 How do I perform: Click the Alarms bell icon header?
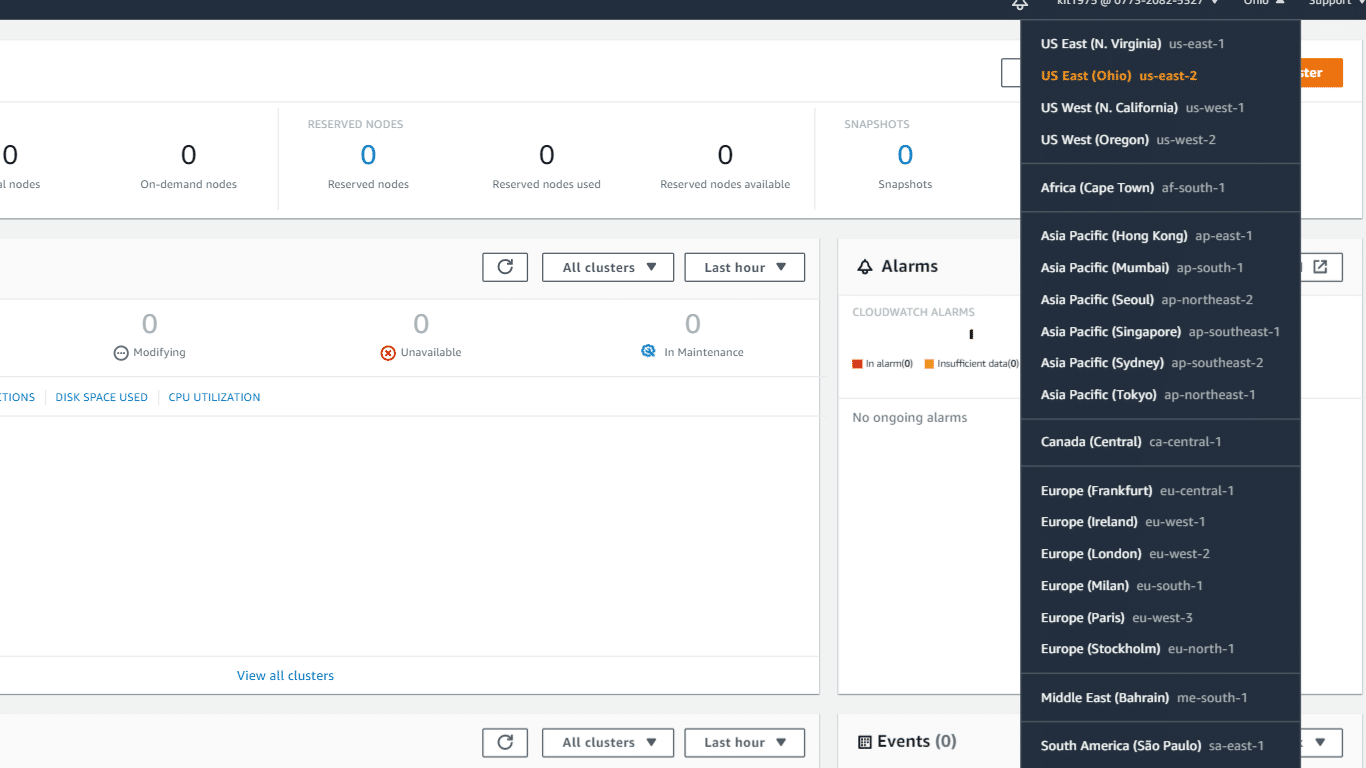pos(864,266)
